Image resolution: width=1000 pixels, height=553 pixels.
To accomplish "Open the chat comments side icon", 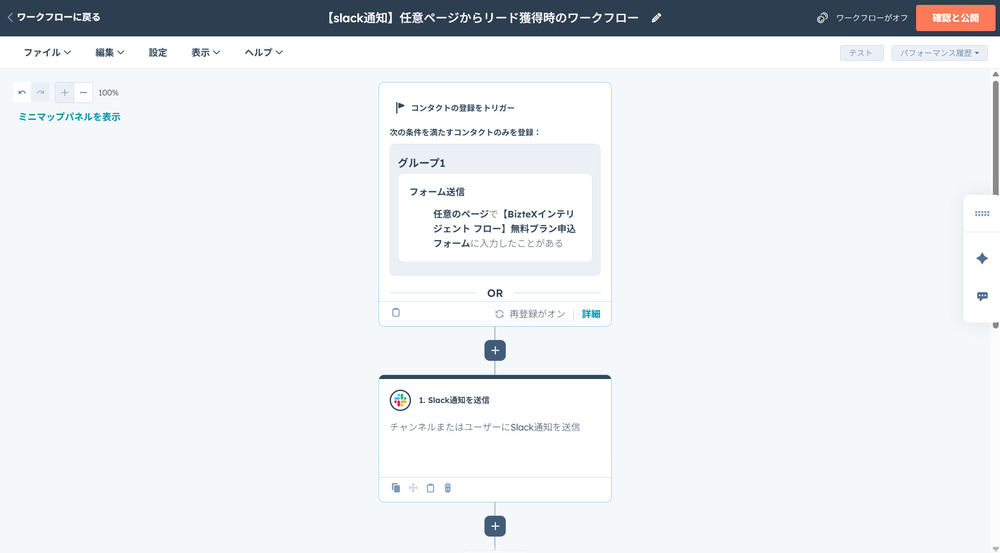I will coord(982,297).
